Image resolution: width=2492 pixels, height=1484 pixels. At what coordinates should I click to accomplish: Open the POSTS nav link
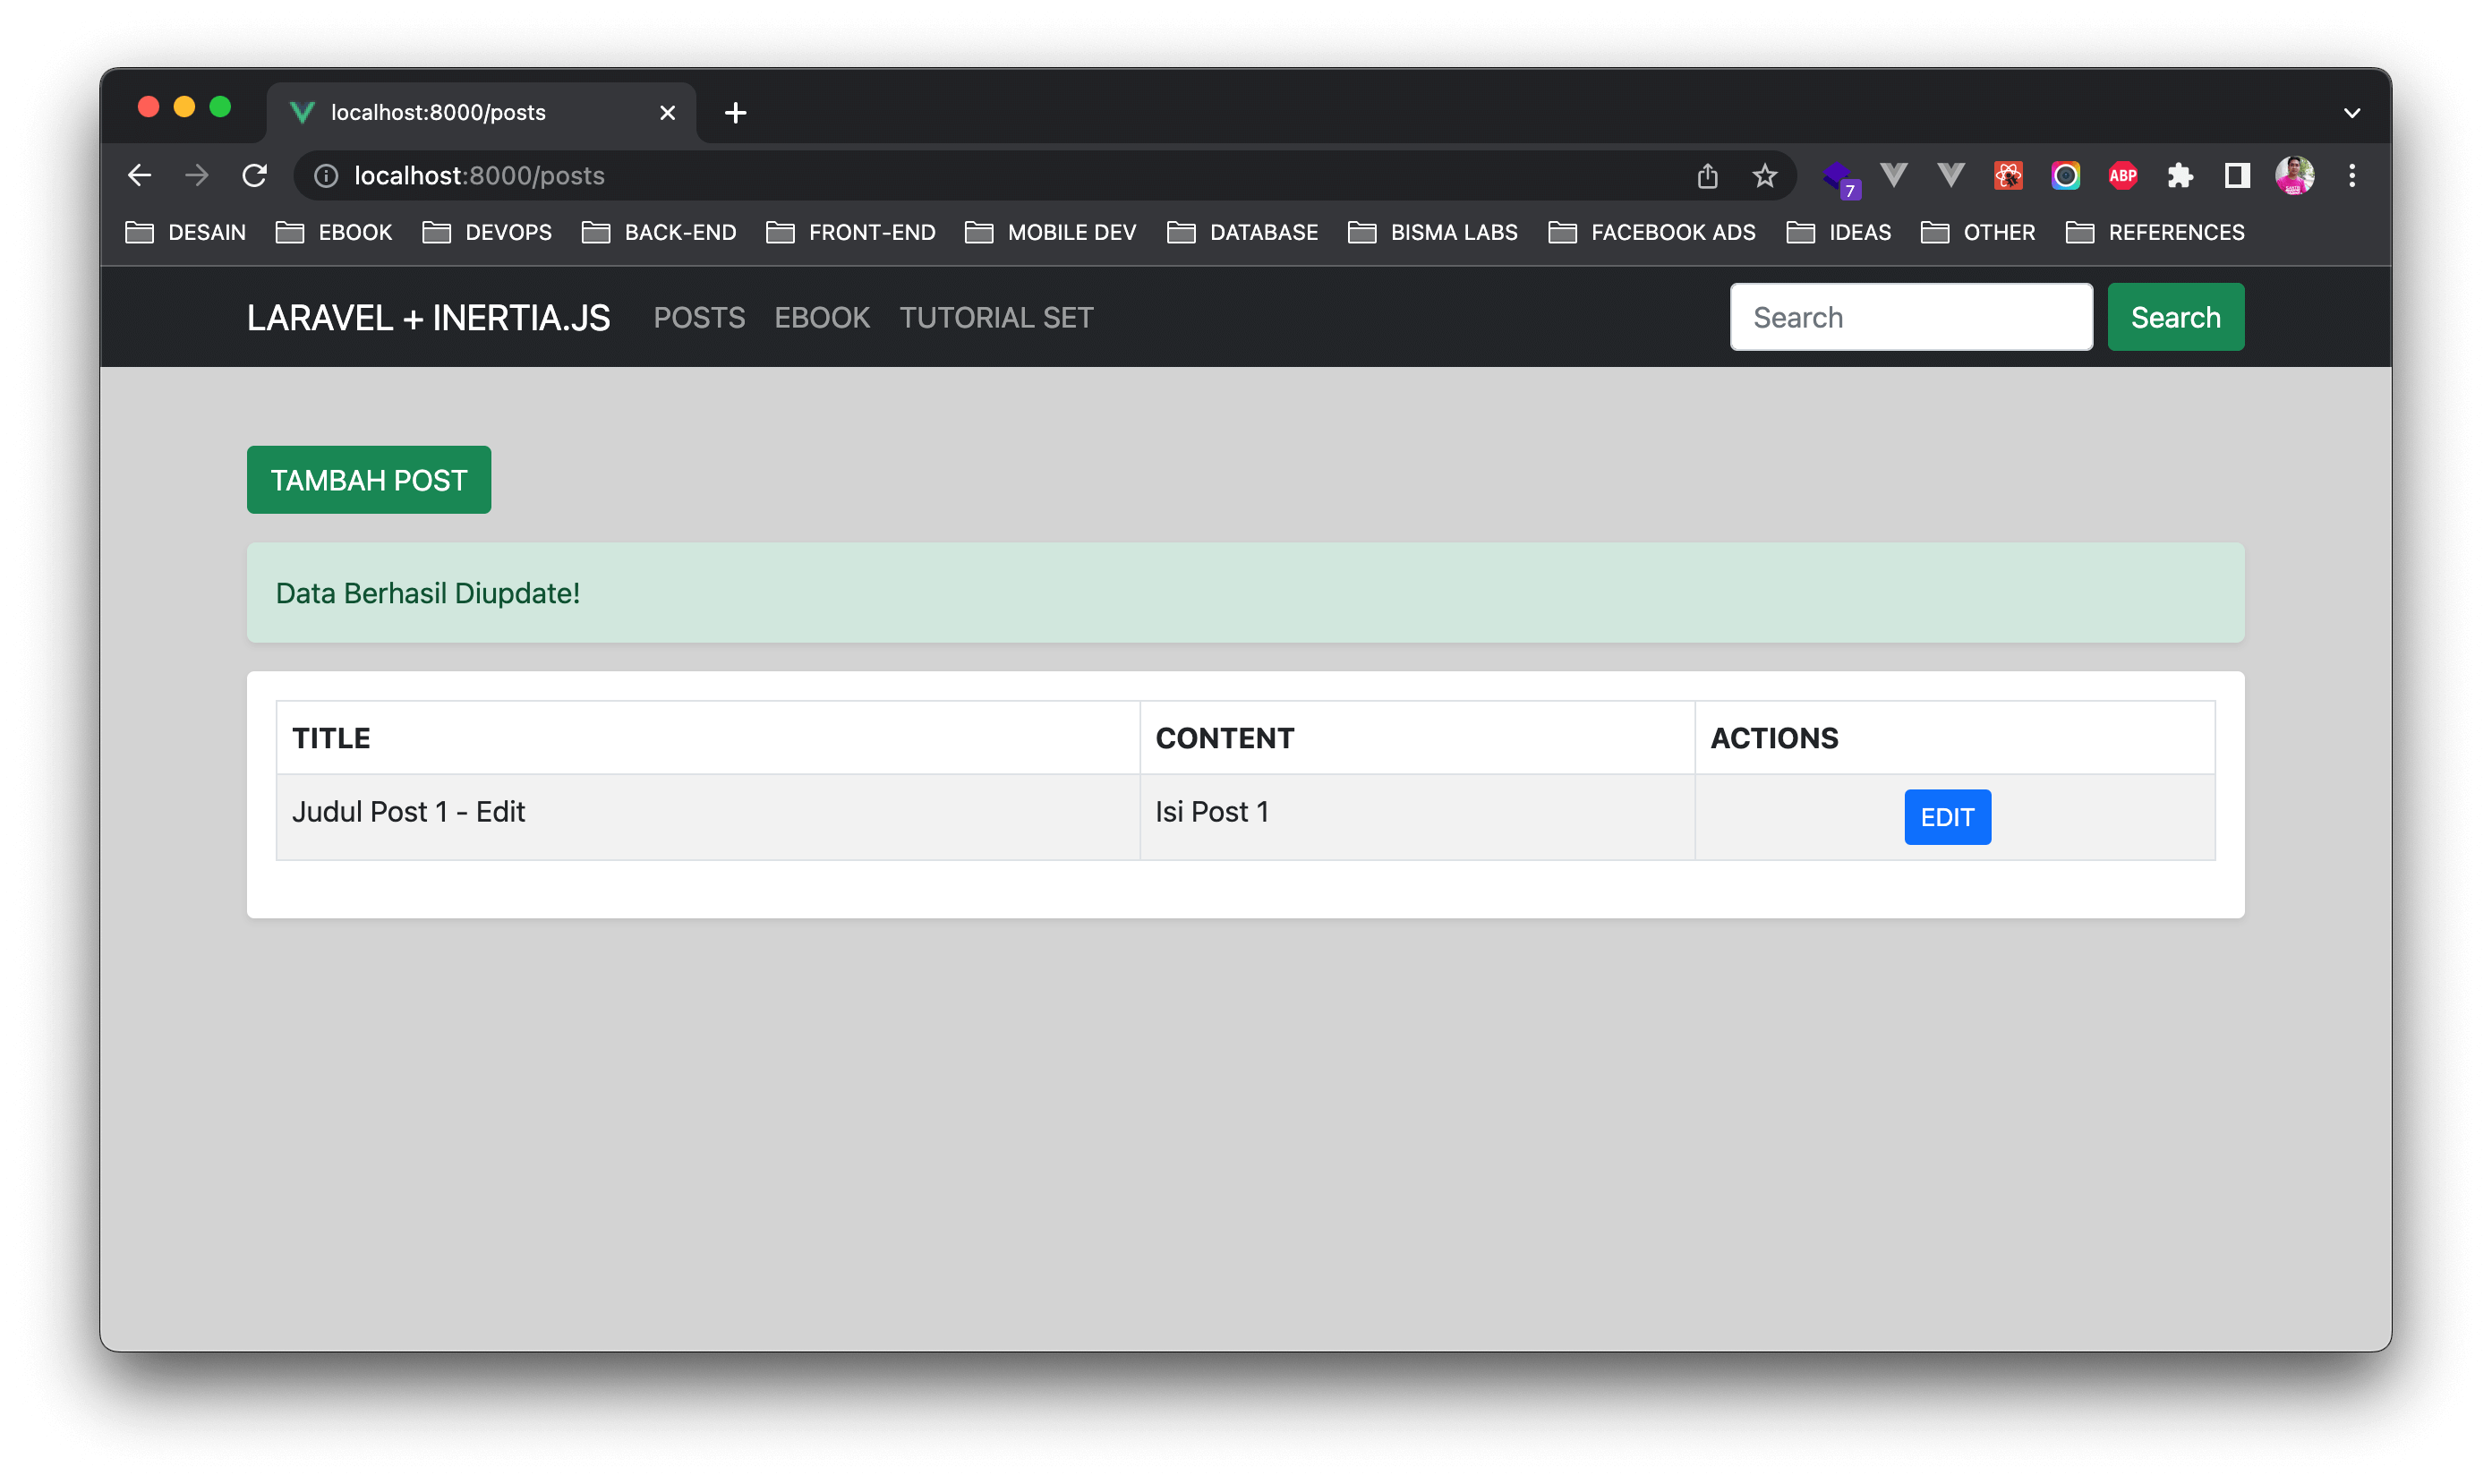coord(699,318)
